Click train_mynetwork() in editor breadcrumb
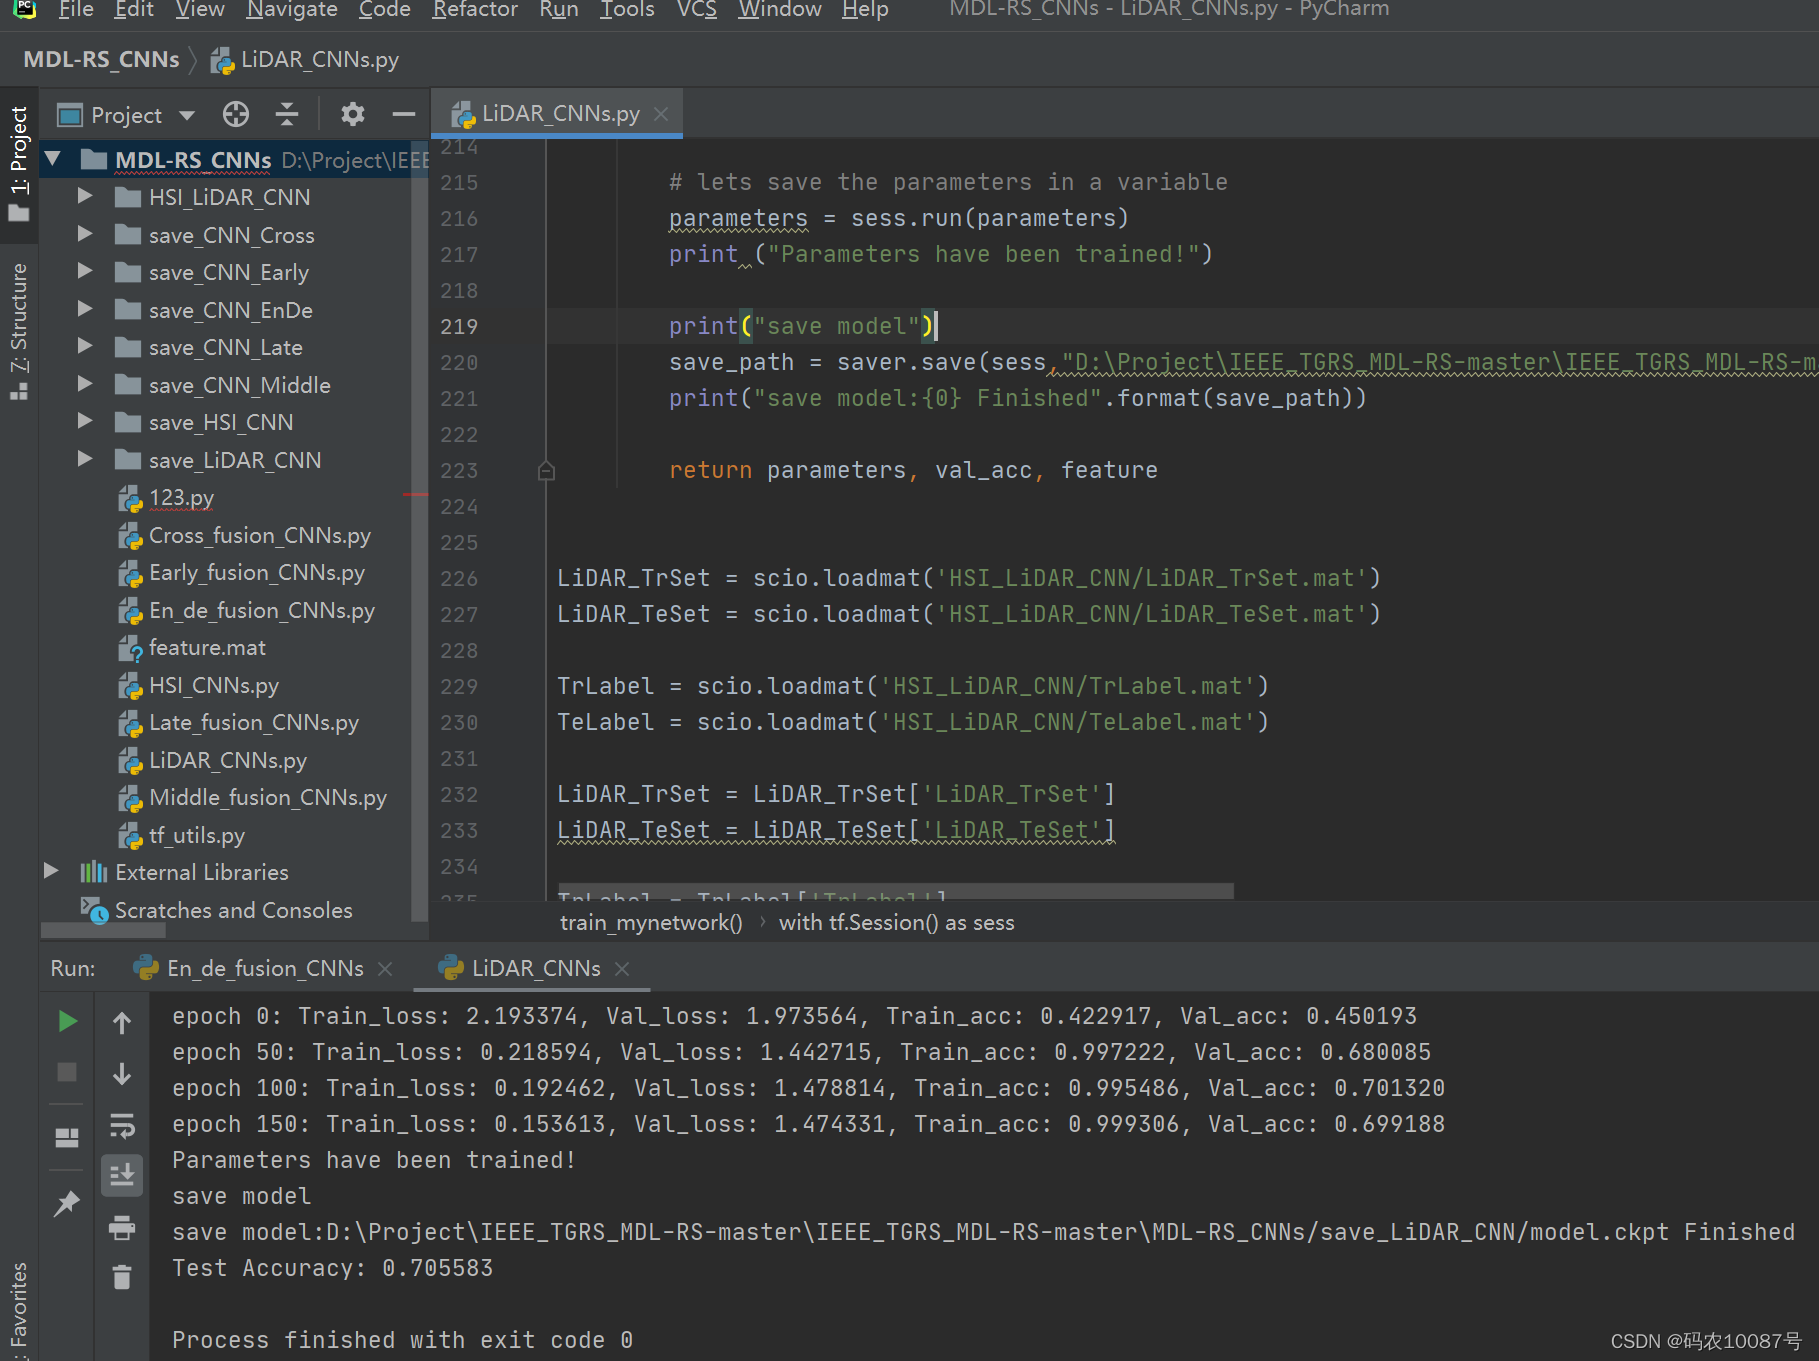This screenshot has height=1361, width=1819. 651,922
